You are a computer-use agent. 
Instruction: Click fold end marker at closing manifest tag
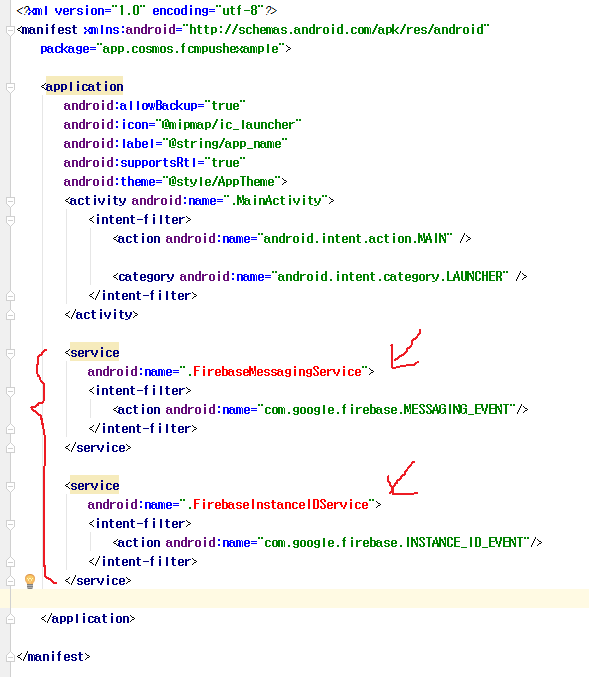[x=10, y=657]
